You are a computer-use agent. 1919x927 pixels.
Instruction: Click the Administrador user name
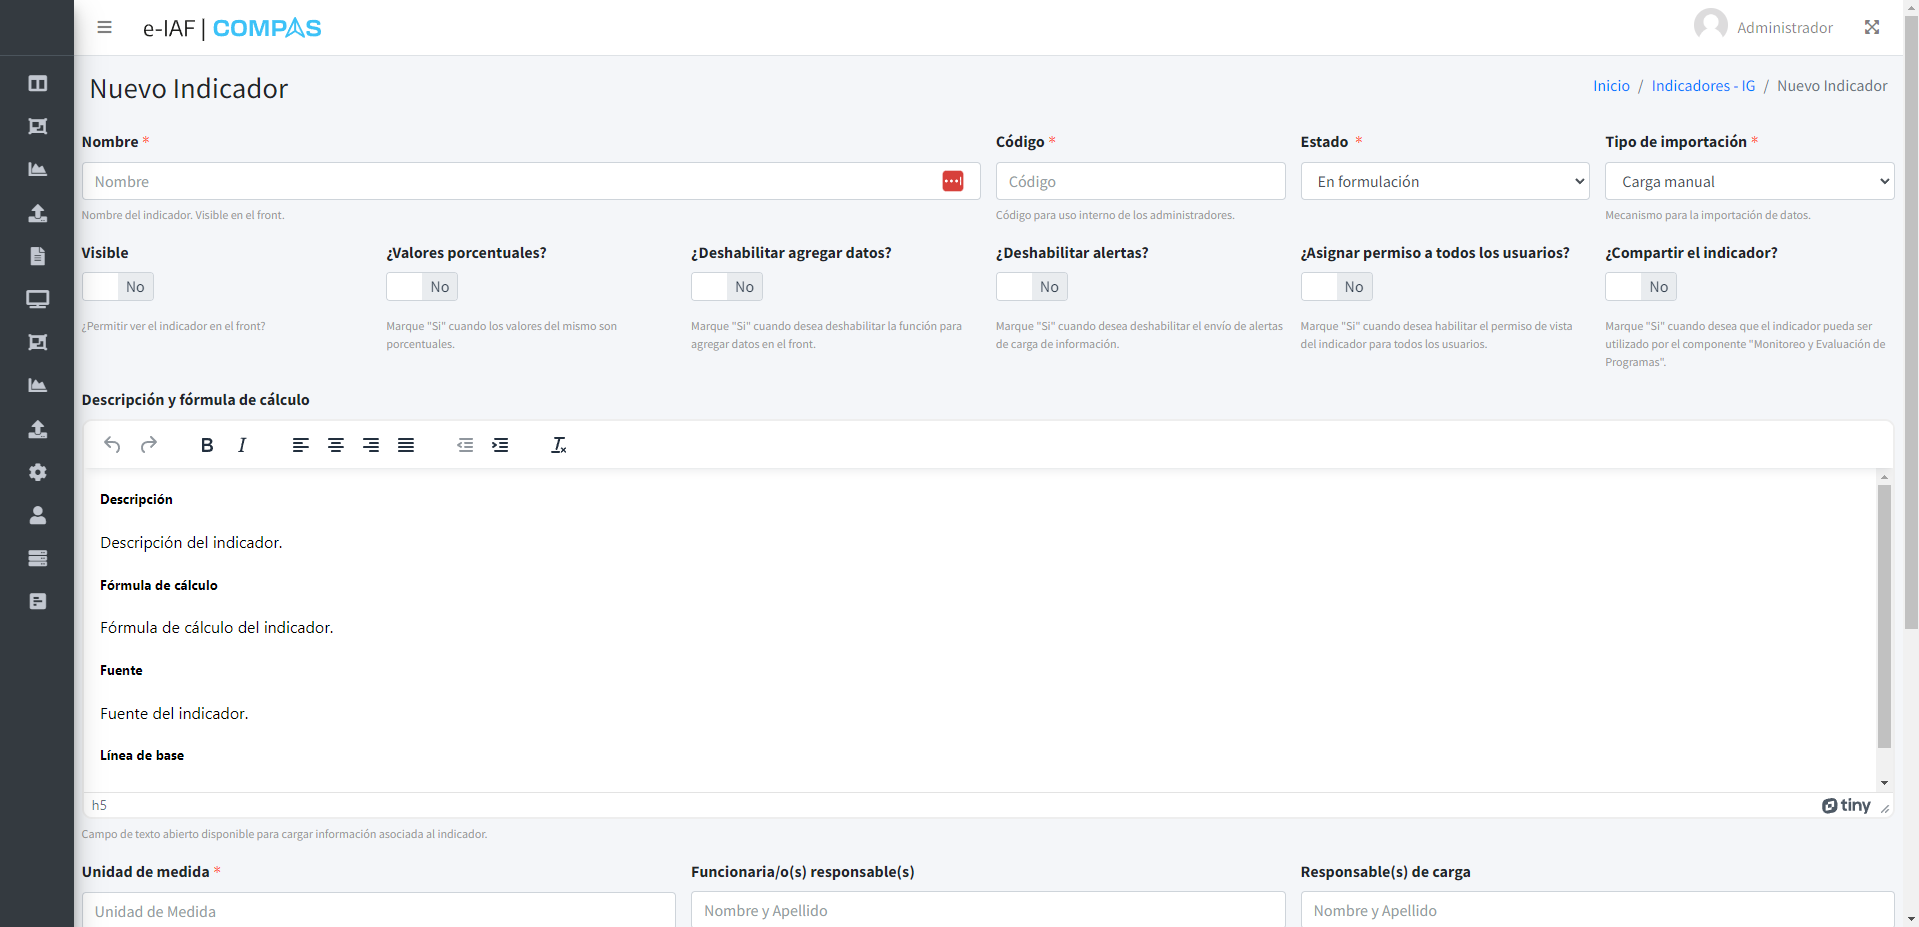tap(1785, 28)
